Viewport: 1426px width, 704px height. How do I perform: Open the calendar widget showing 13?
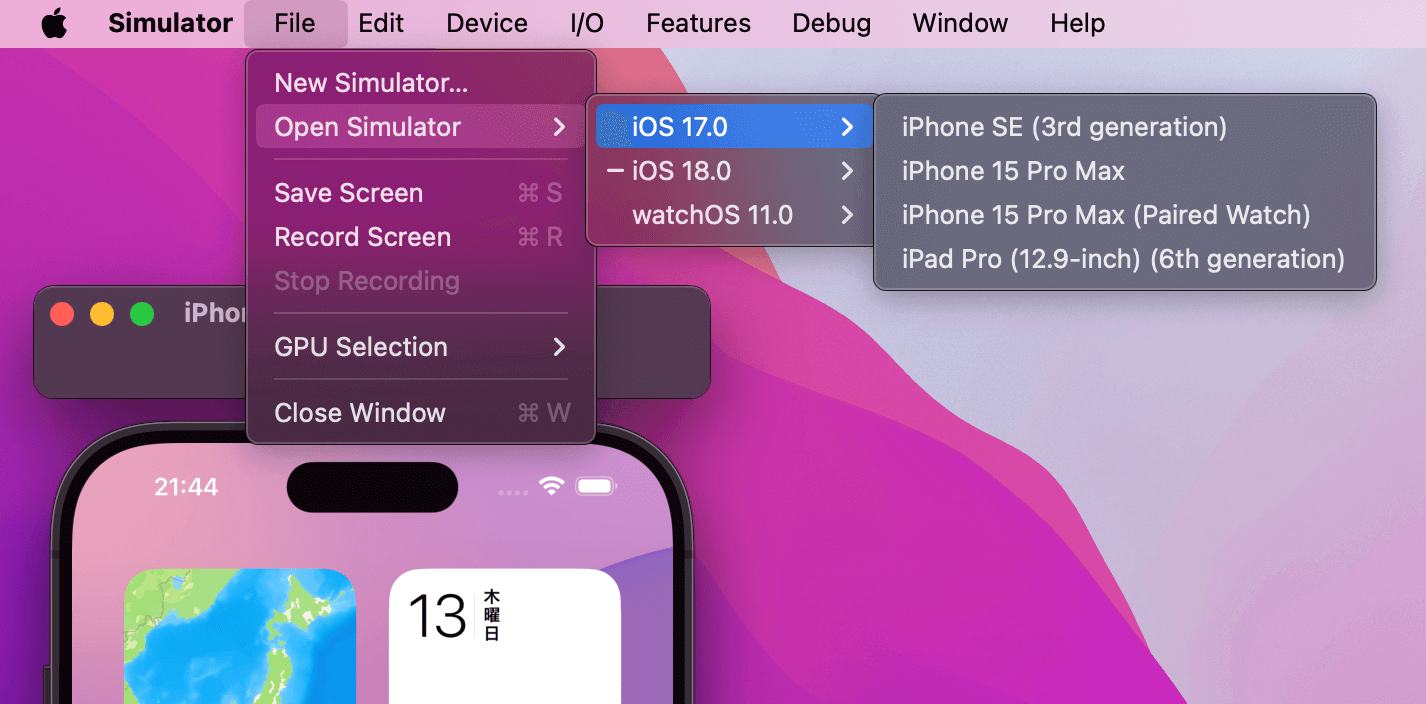[505, 637]
